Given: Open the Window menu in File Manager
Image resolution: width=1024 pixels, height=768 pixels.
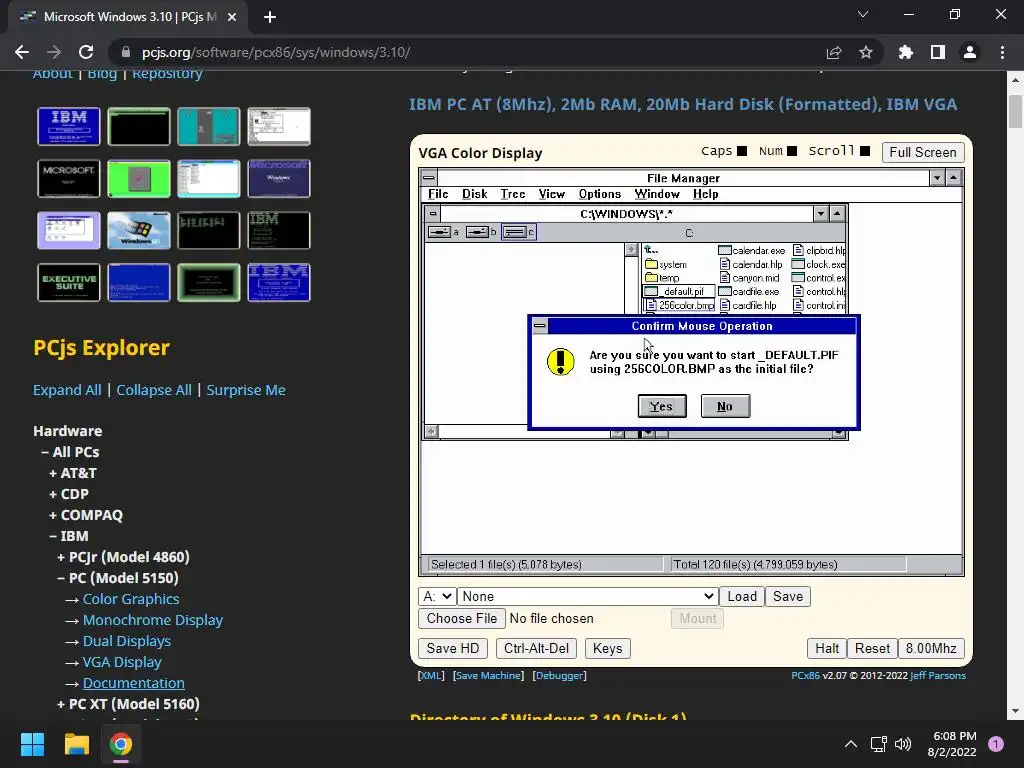Looking at the screenshot, I should tap(657, 194).
